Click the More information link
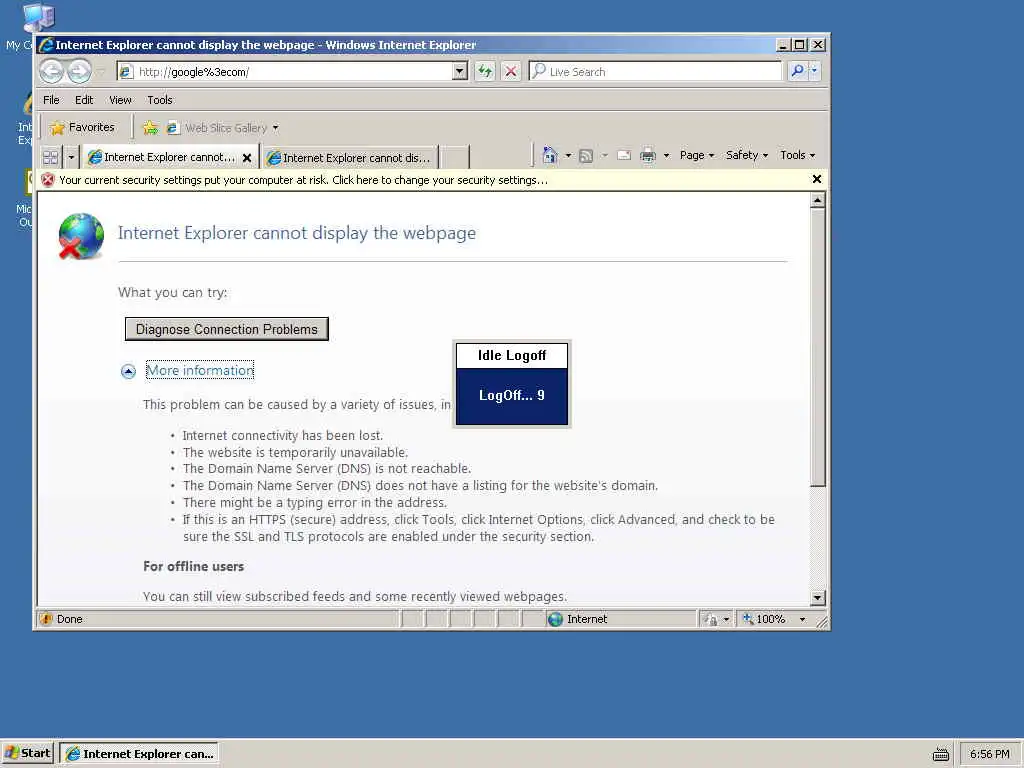This screenshot has height=768, width=1024. [x=200, y=370]
